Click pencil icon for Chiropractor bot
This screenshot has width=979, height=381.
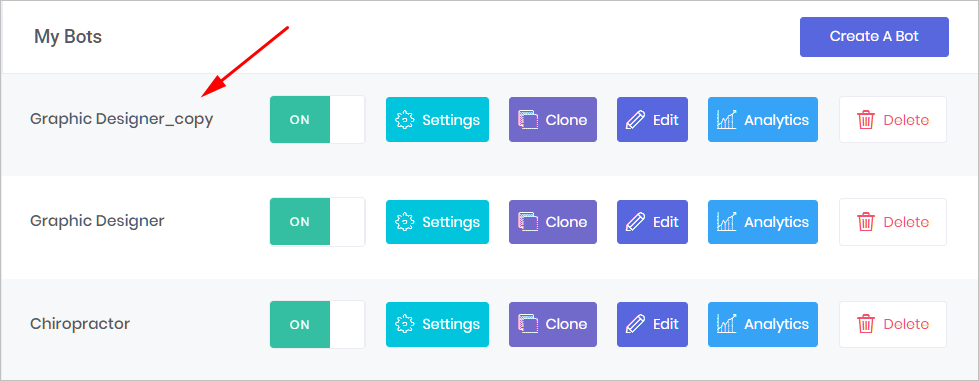635,324
